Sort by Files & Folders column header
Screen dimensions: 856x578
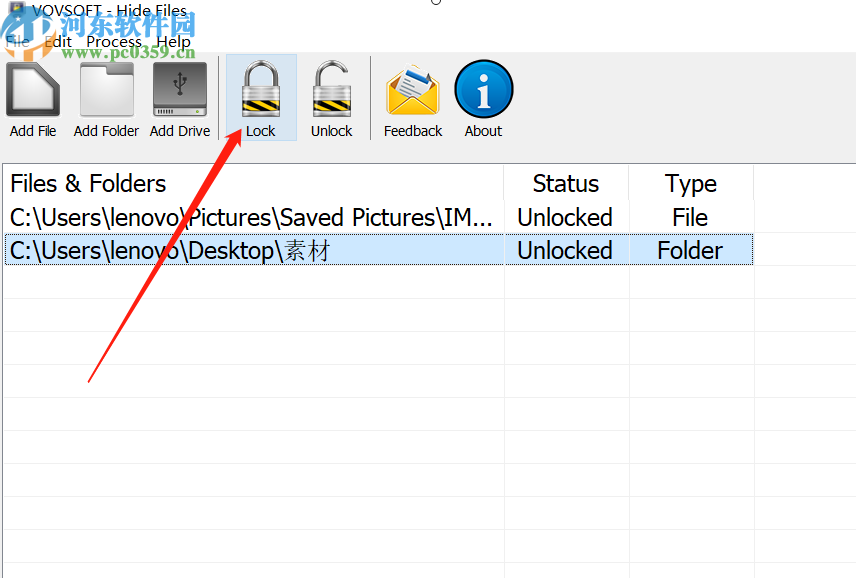click(x=88, y=184)
